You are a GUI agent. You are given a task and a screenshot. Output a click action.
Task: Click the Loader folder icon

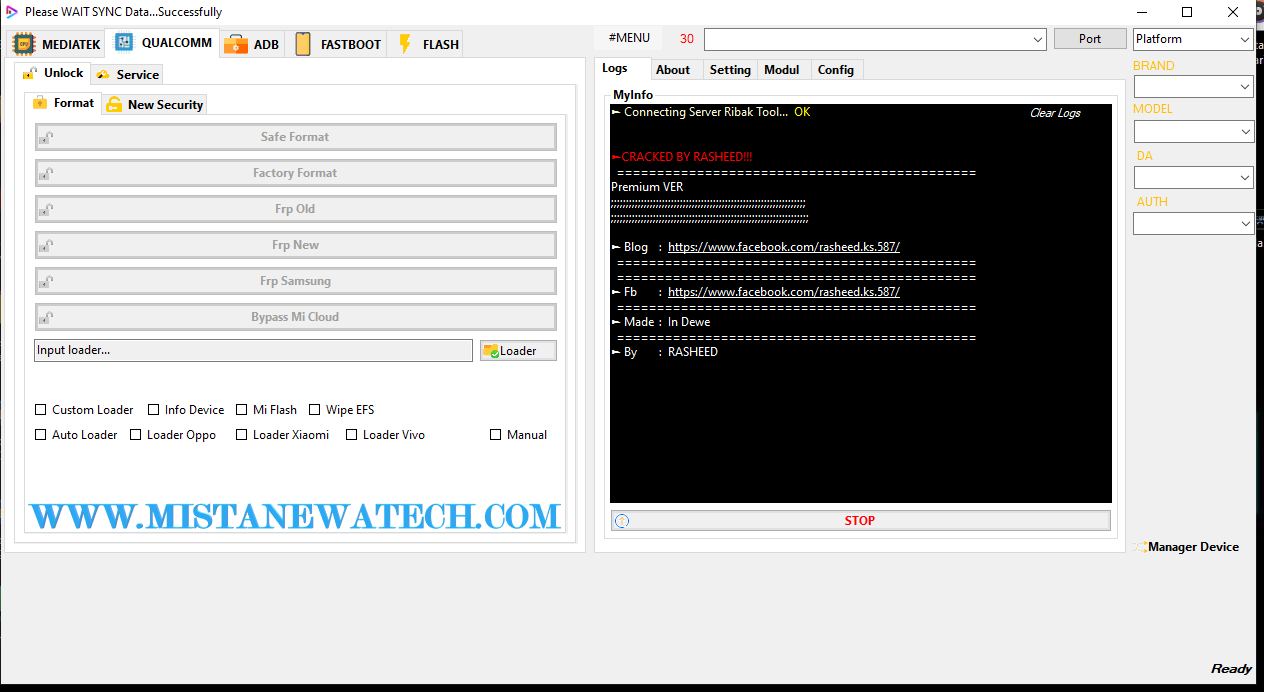click(491, 351)
